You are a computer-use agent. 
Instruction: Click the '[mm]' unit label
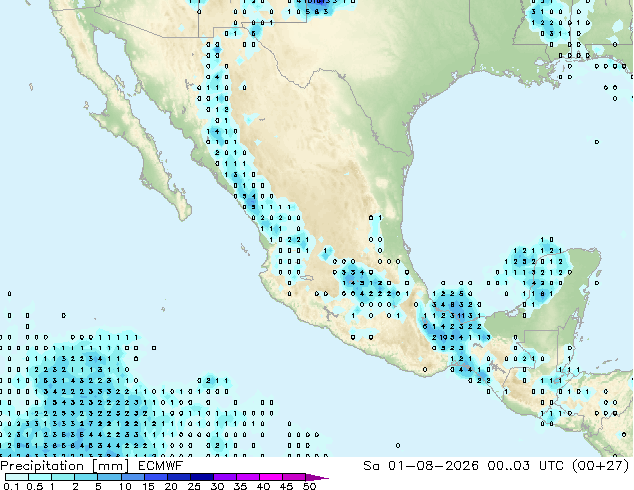pyautogui.click(x=111, y=466)
